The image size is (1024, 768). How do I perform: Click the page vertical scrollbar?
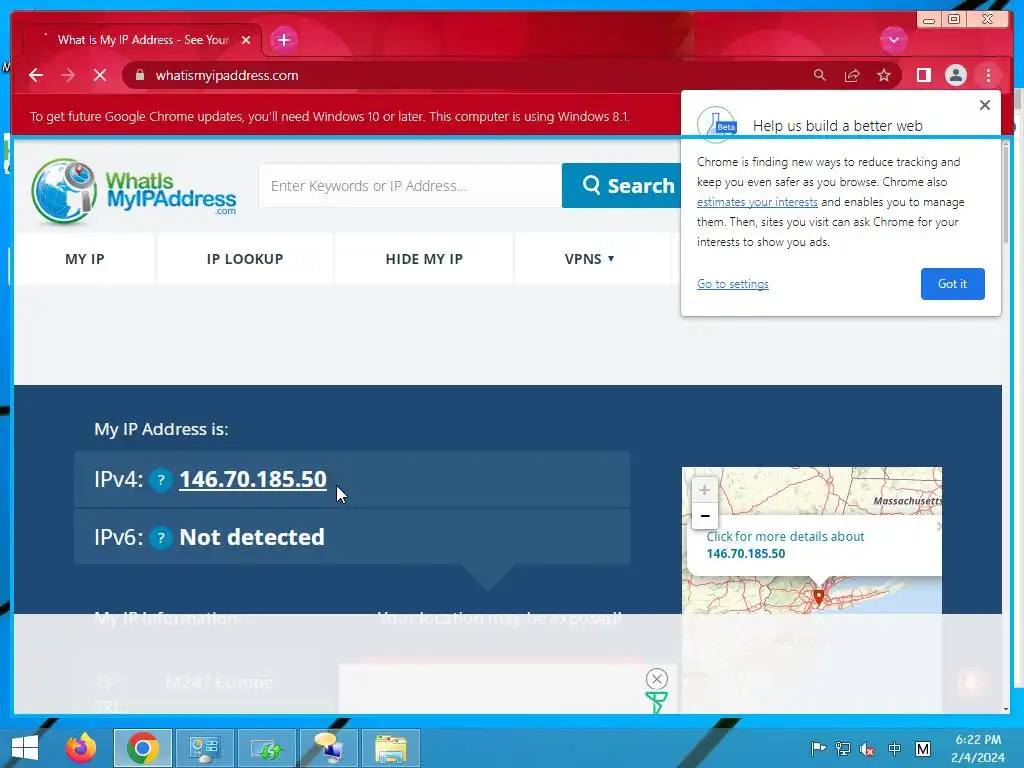click(x=1006, y=196)
